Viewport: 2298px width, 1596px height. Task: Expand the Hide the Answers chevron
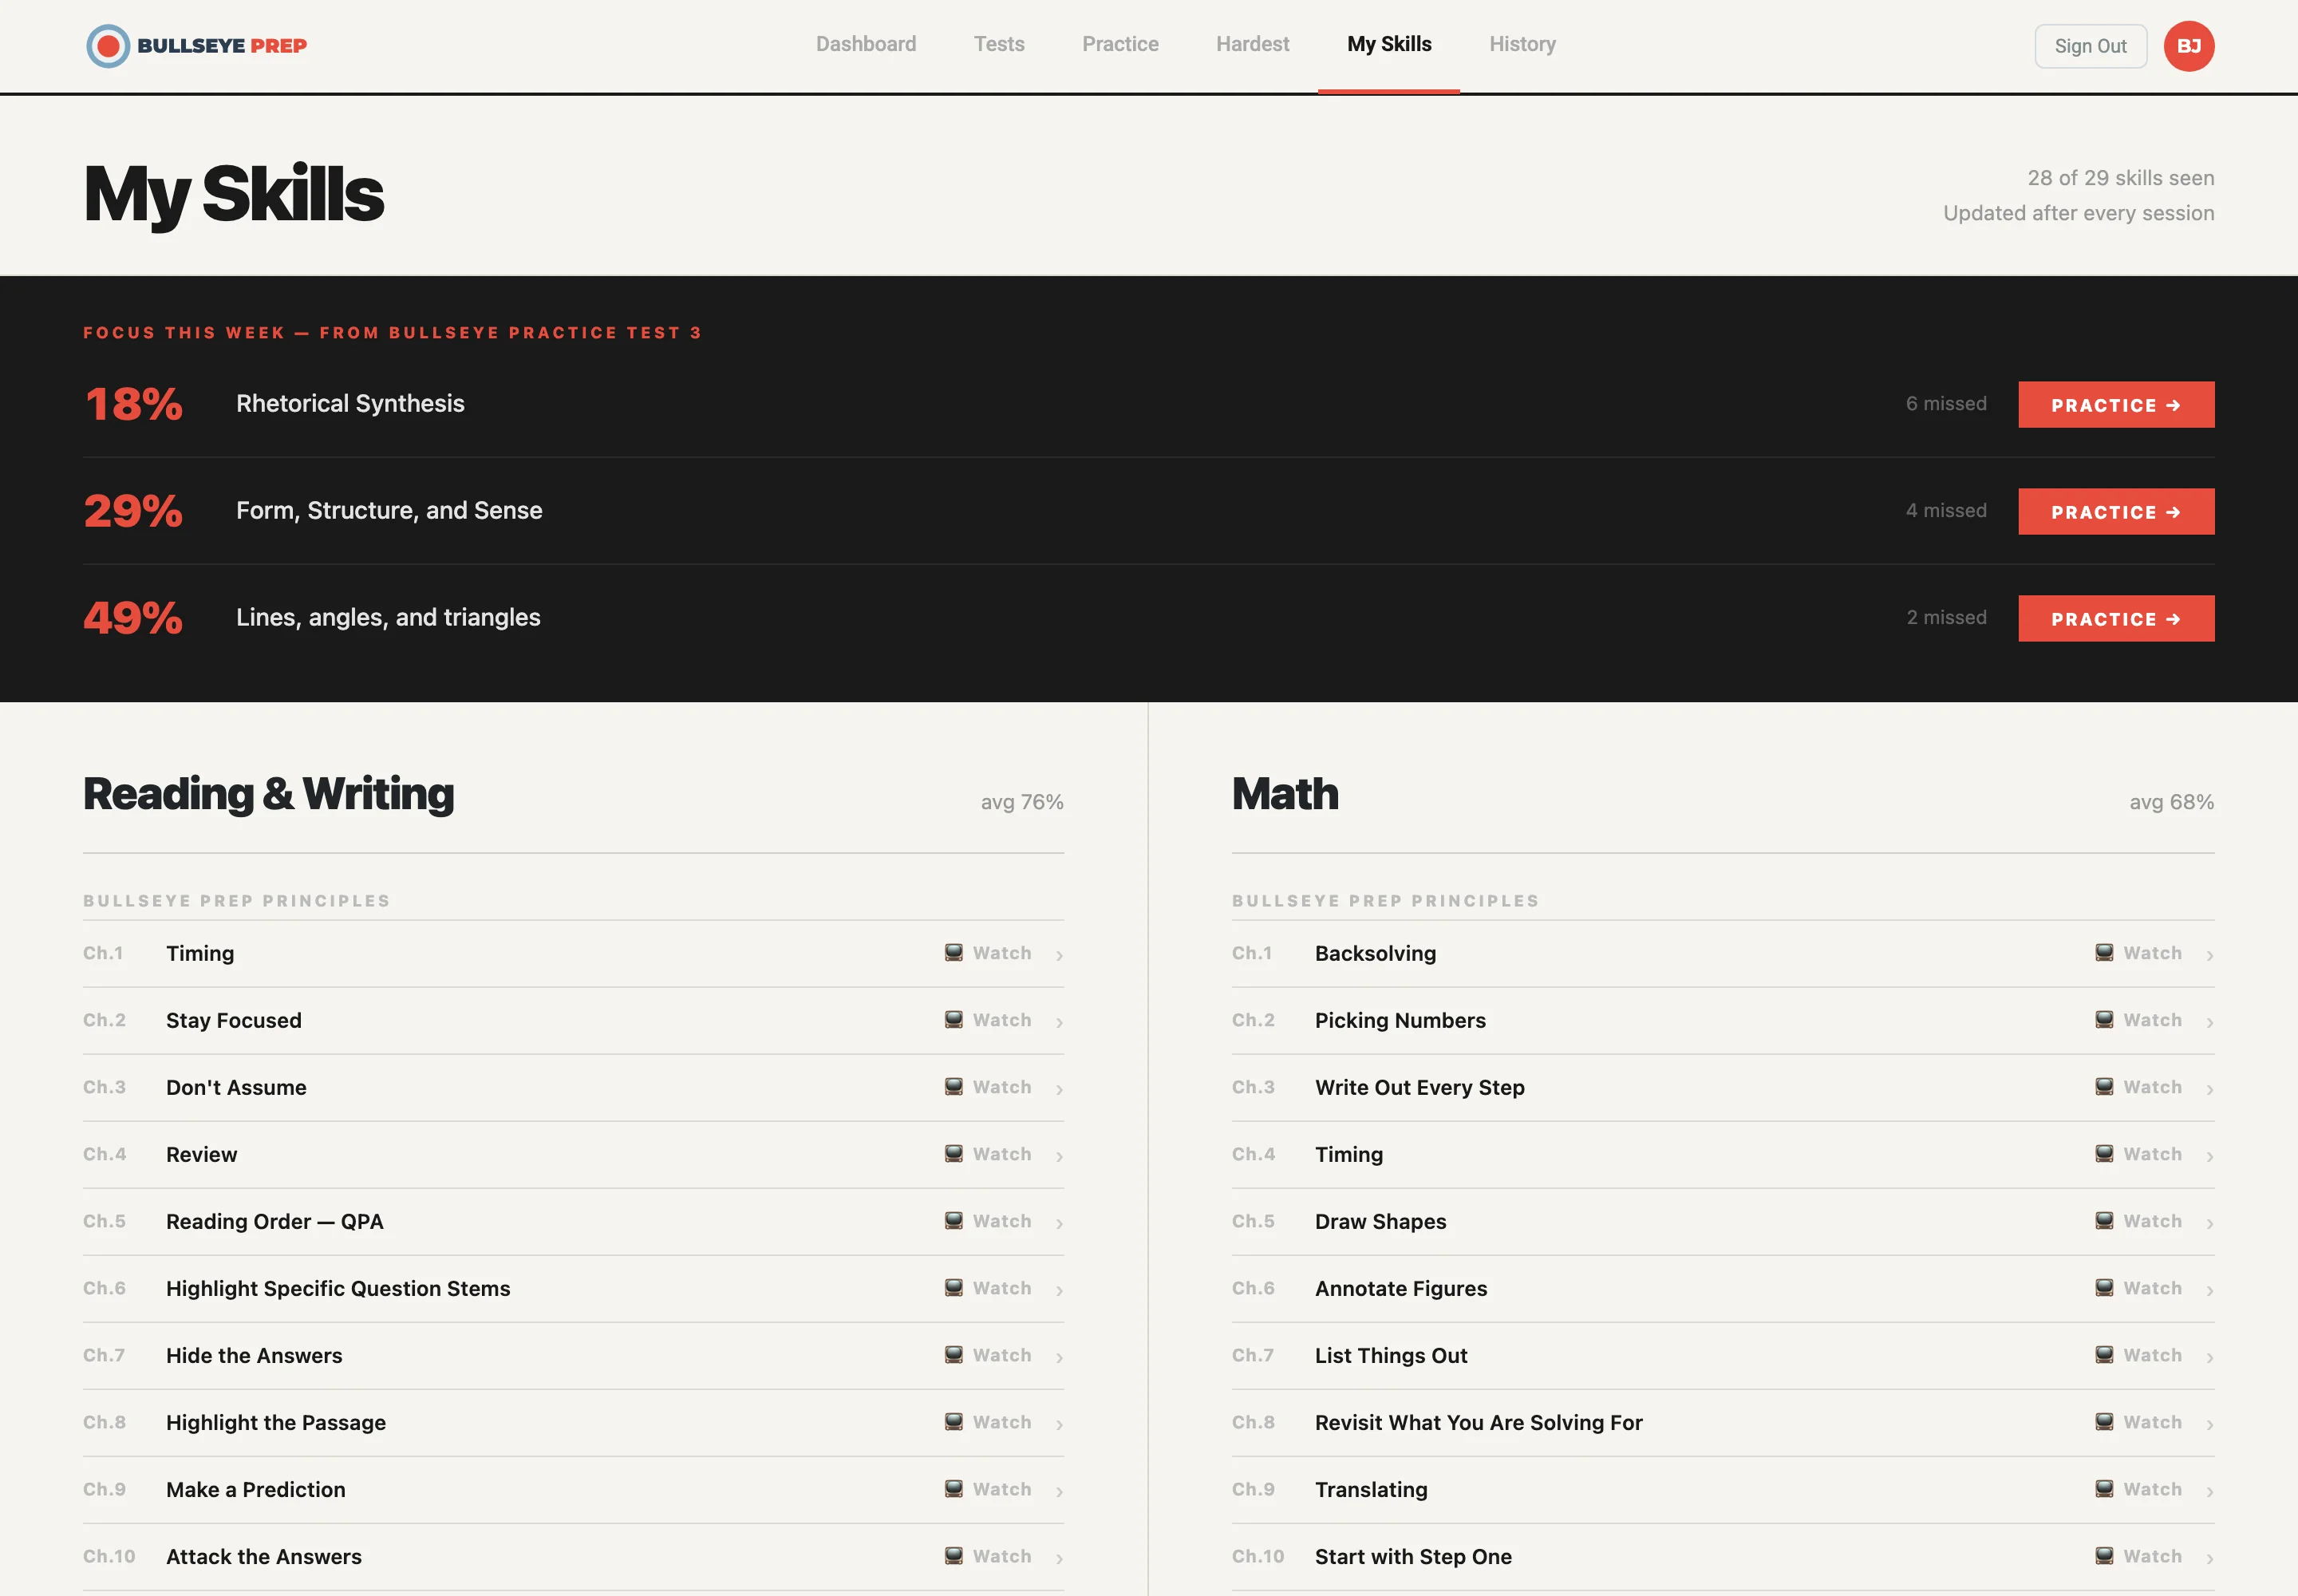1059,1357
